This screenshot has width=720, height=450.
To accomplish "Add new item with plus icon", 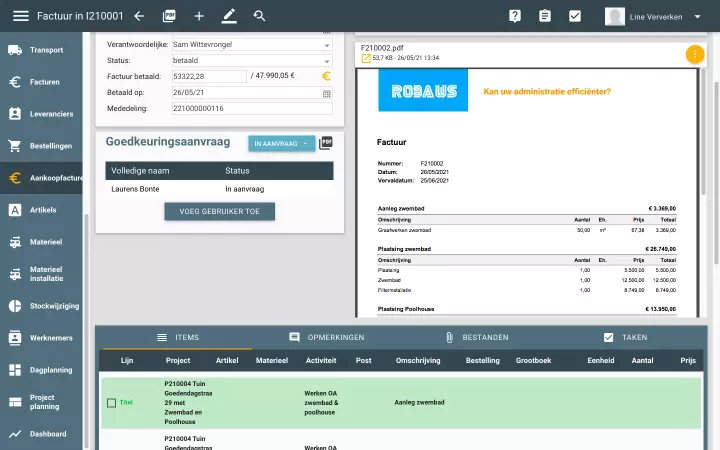I will click(x=199, y=16).
